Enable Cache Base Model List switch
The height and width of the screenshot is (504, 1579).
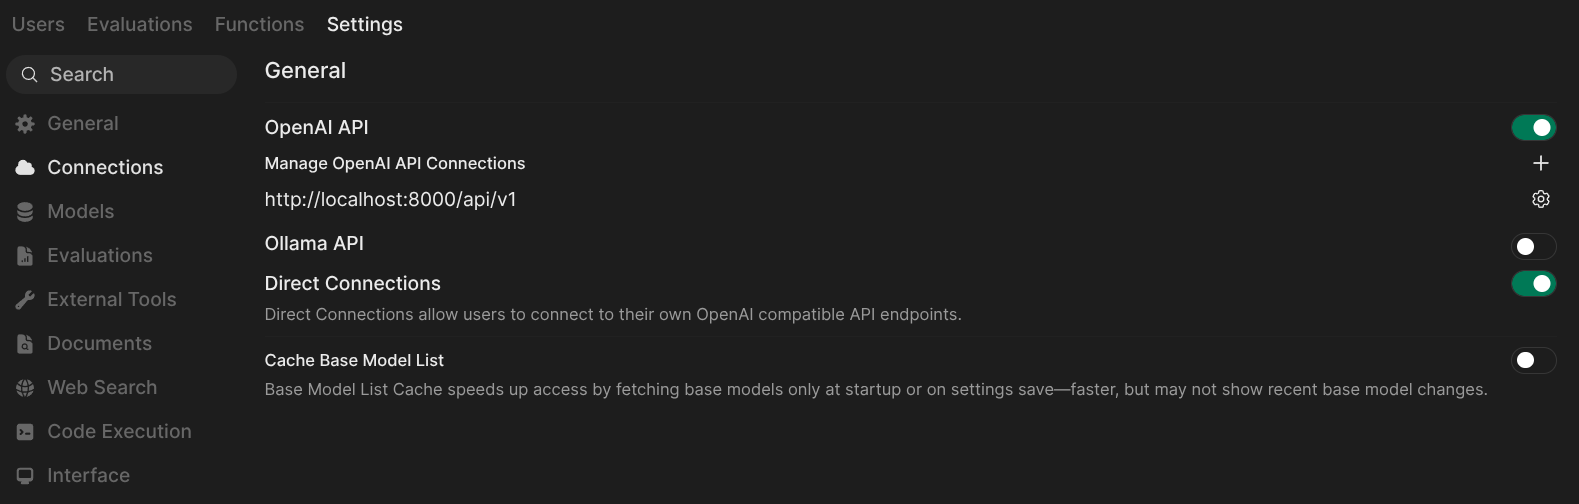[x=1533, y=360]
